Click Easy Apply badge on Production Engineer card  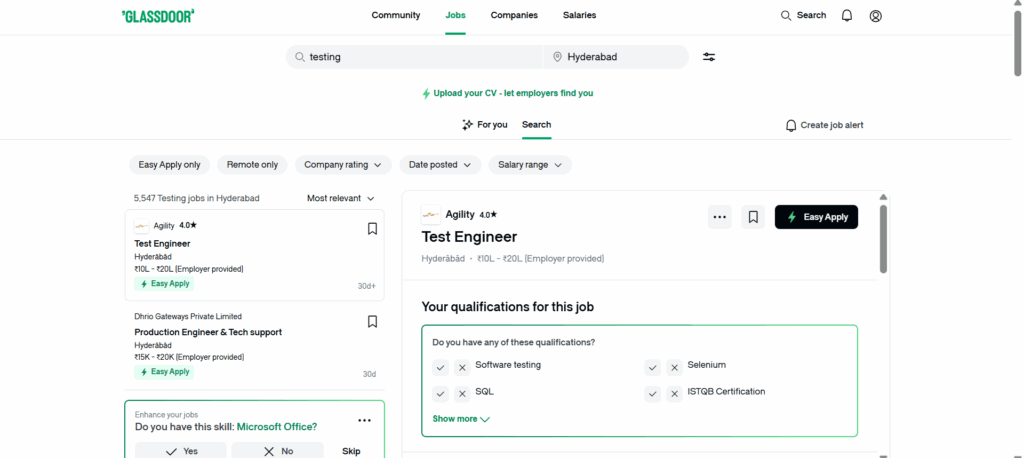click(165, 372)
